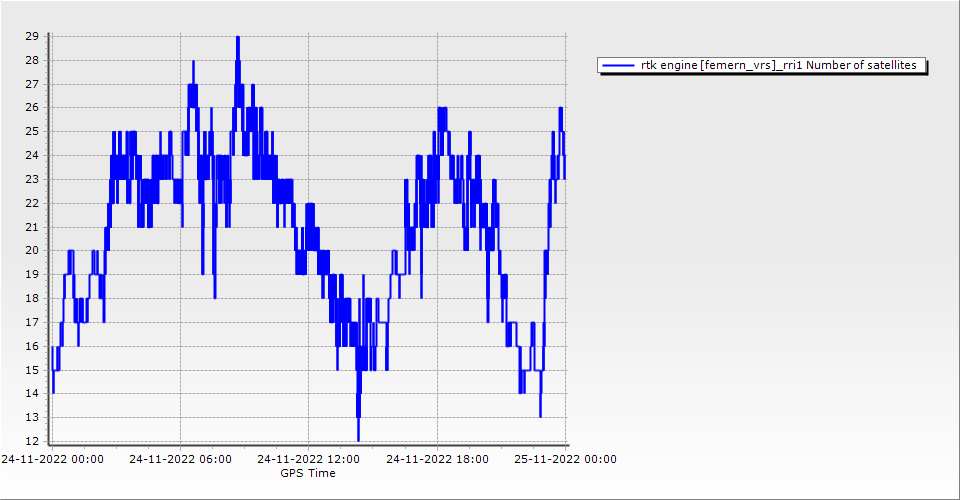Click the y-axis tick label 14
This screenshot has width=960, height=500.
(x=32, y=393)
